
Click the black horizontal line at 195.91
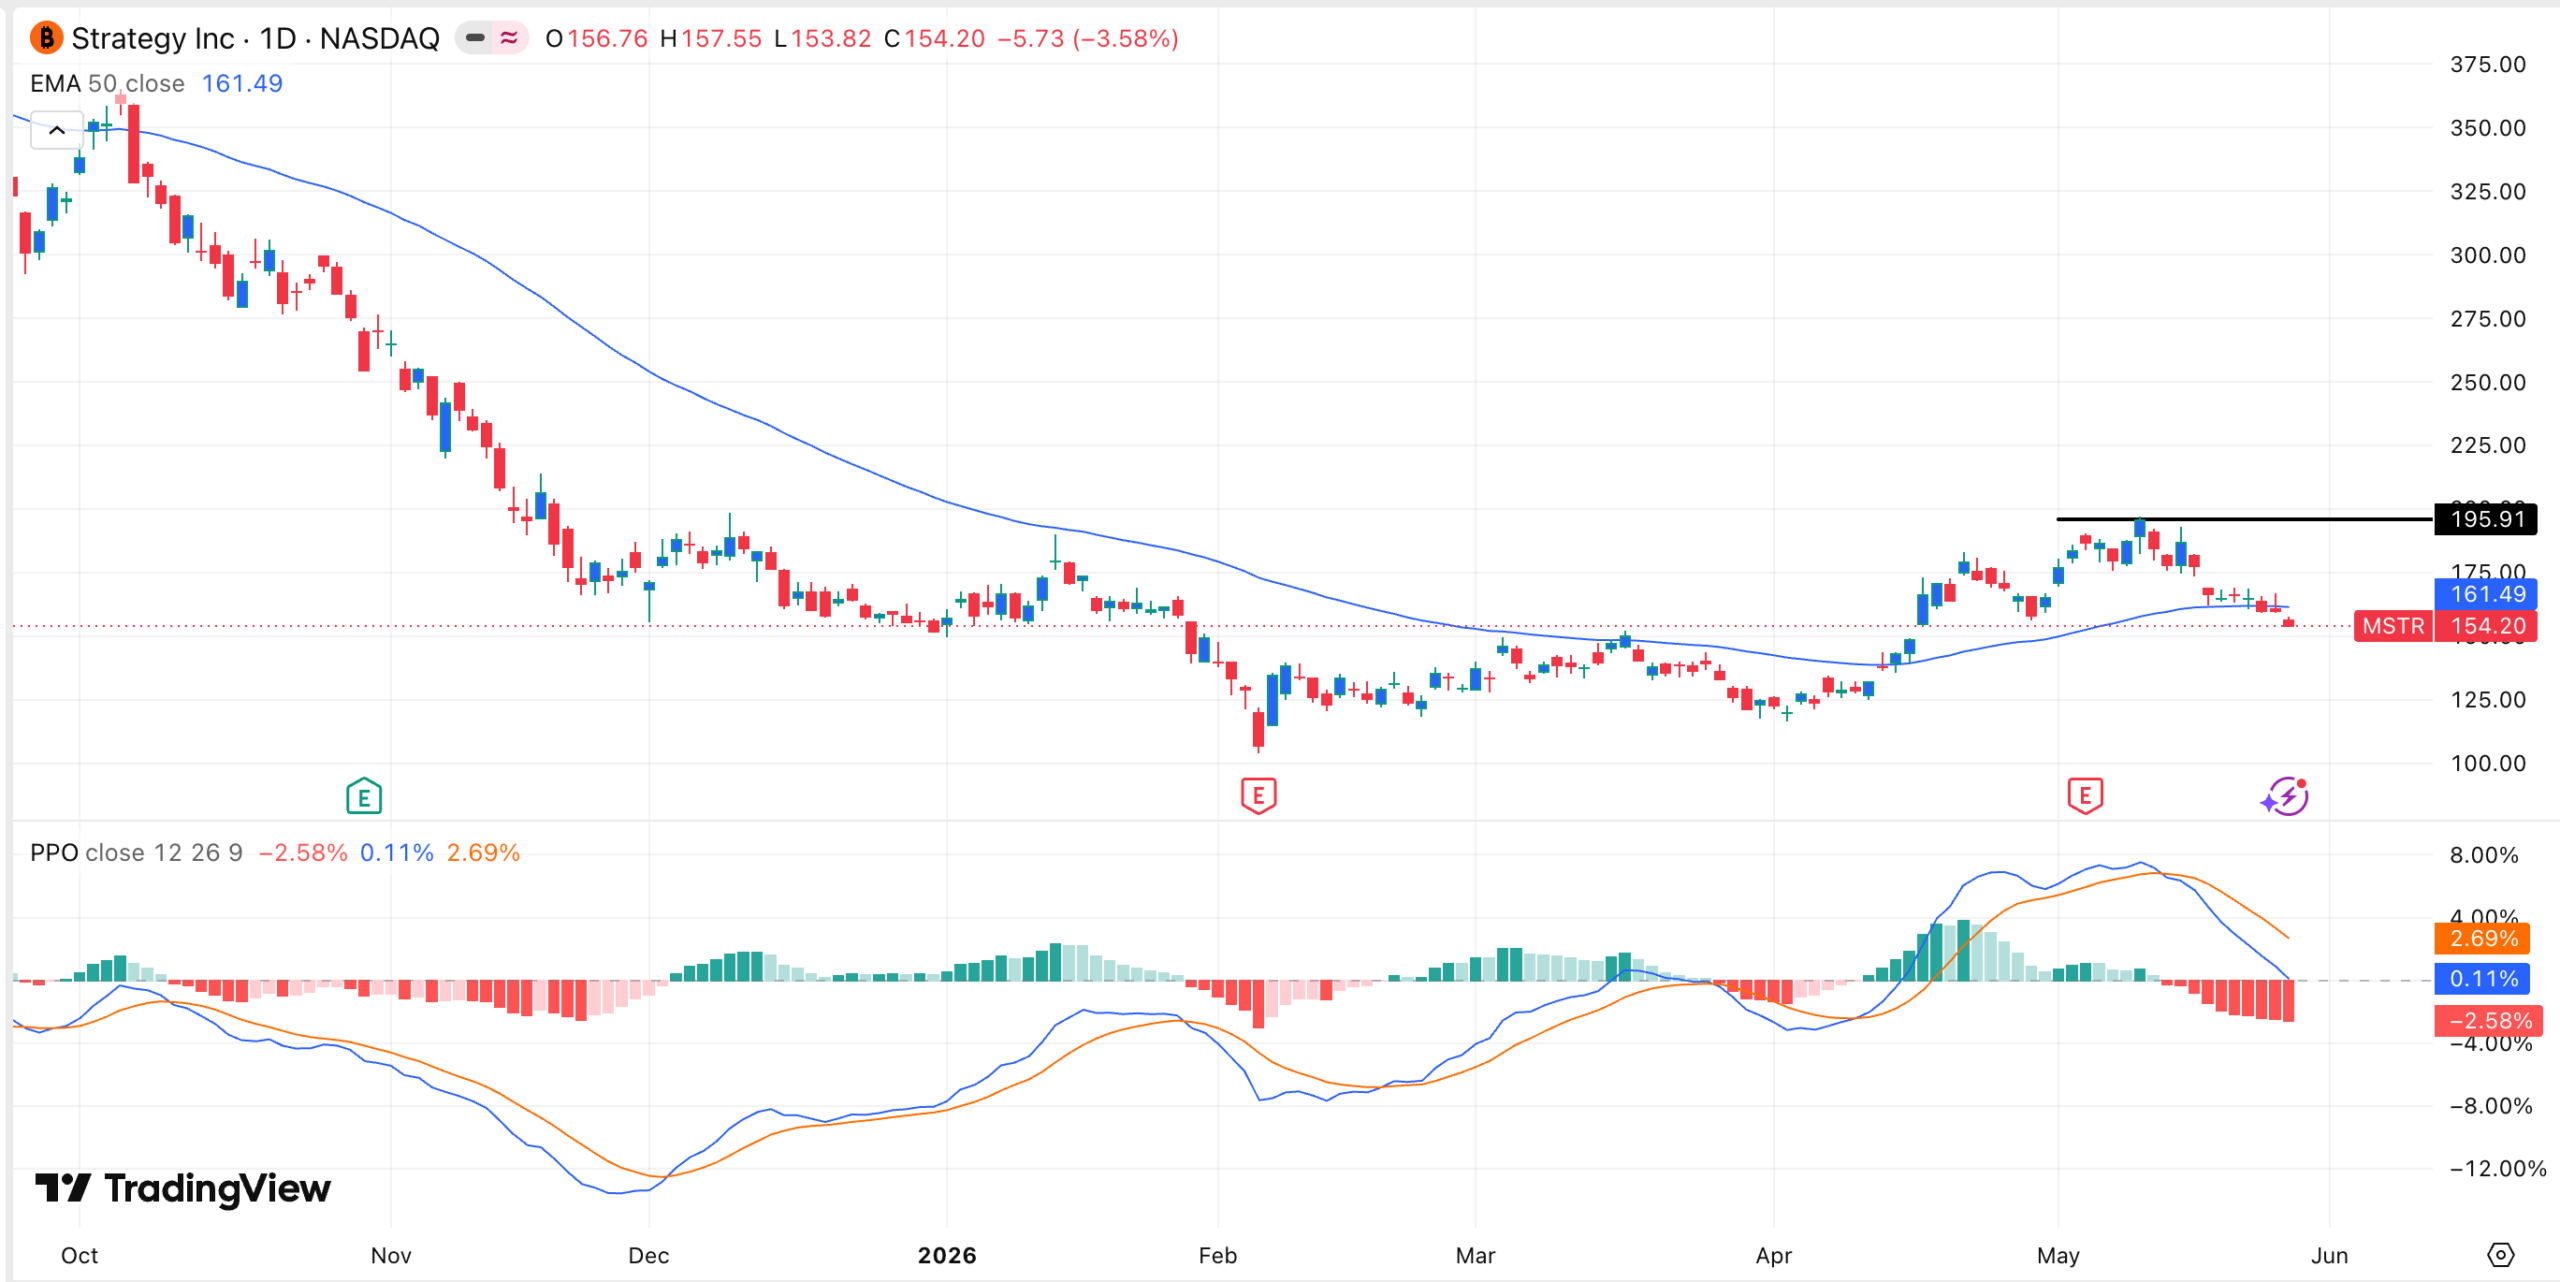[x=2244, y=519]
